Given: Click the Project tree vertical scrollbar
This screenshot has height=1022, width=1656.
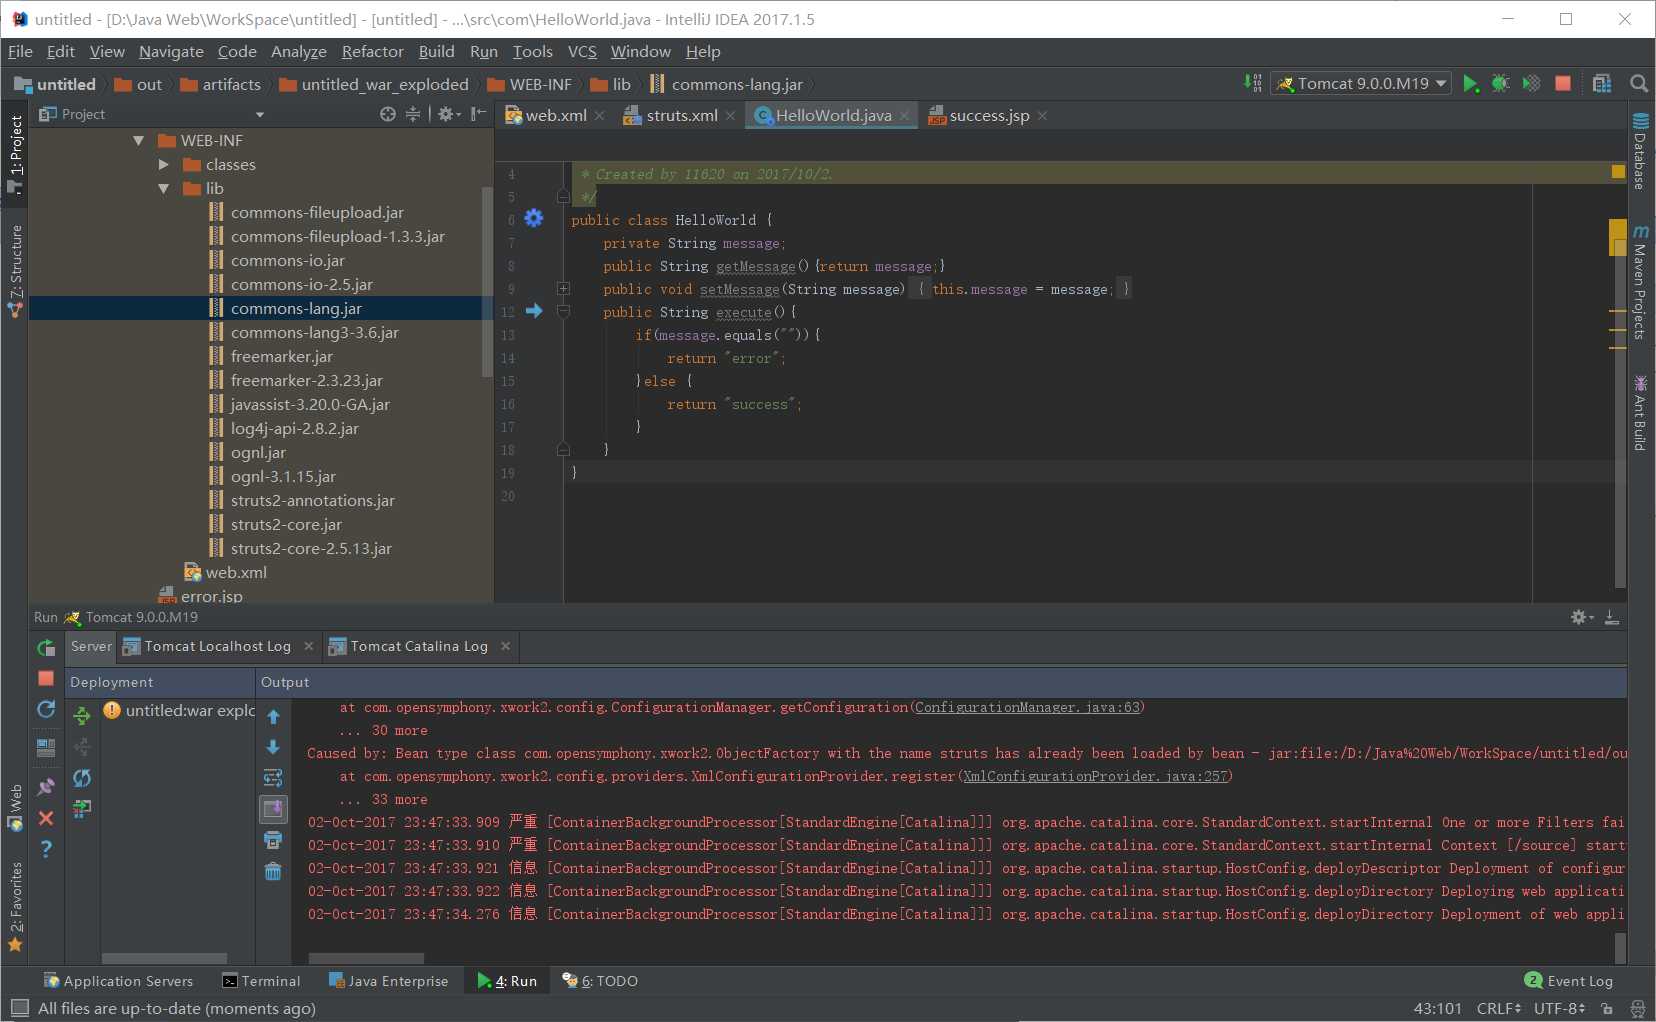Looking at the screenshot, I should click(488, 282).
